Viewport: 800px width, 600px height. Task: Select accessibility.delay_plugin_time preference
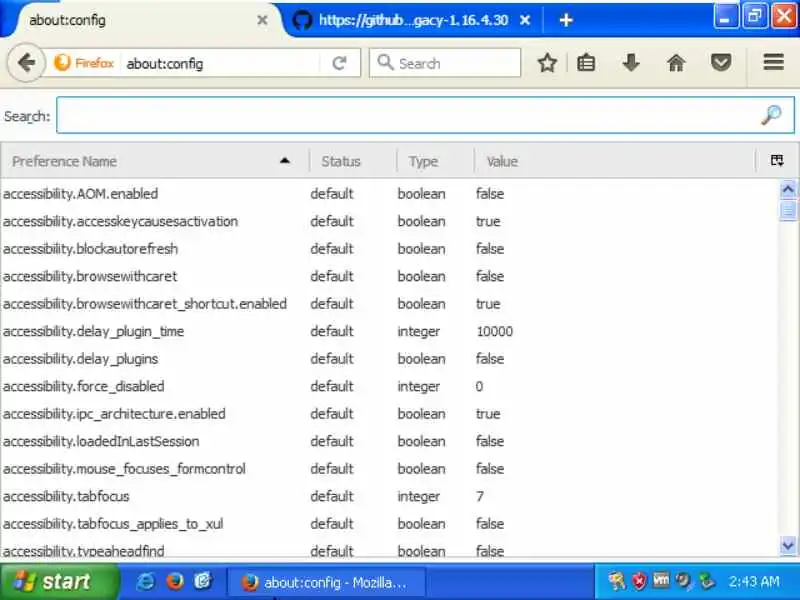(x=390, y=332)
